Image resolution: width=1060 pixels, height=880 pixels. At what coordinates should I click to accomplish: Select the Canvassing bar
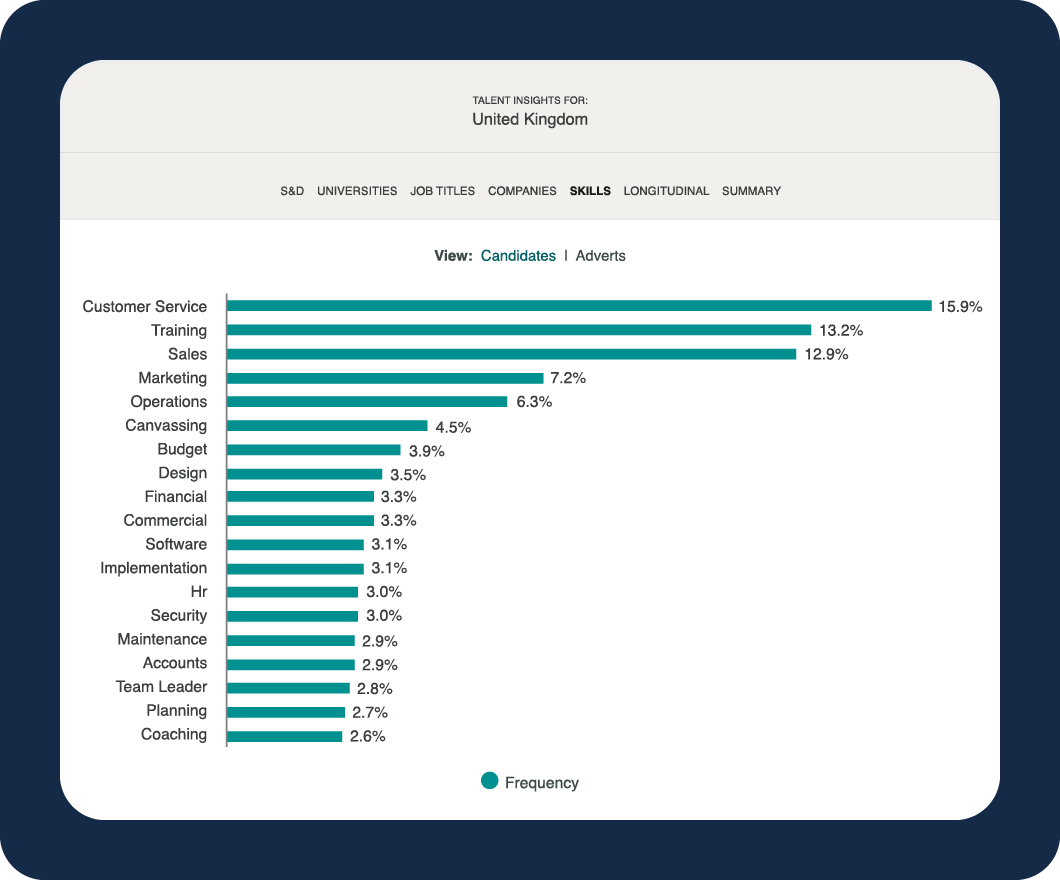(327, 426)
